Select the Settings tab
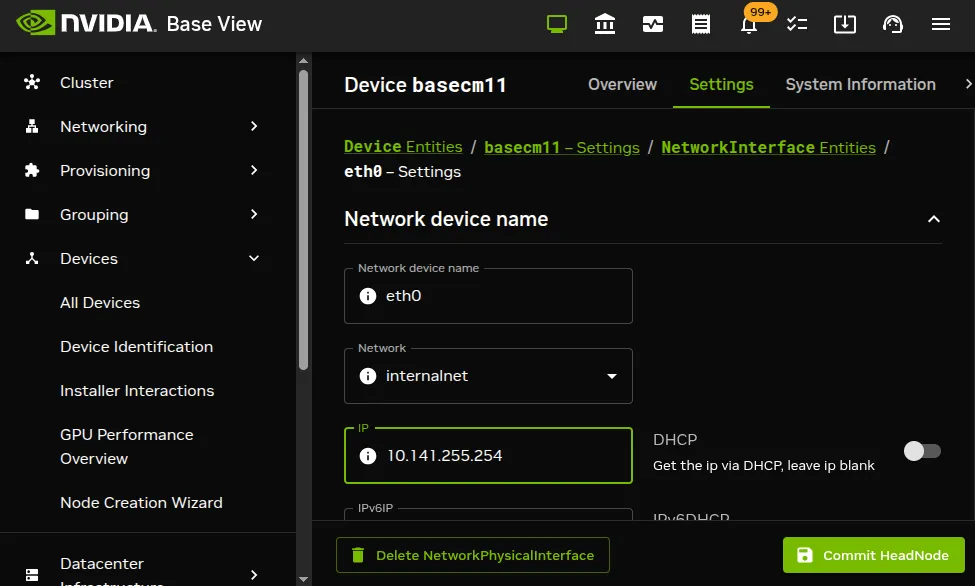 721,84
